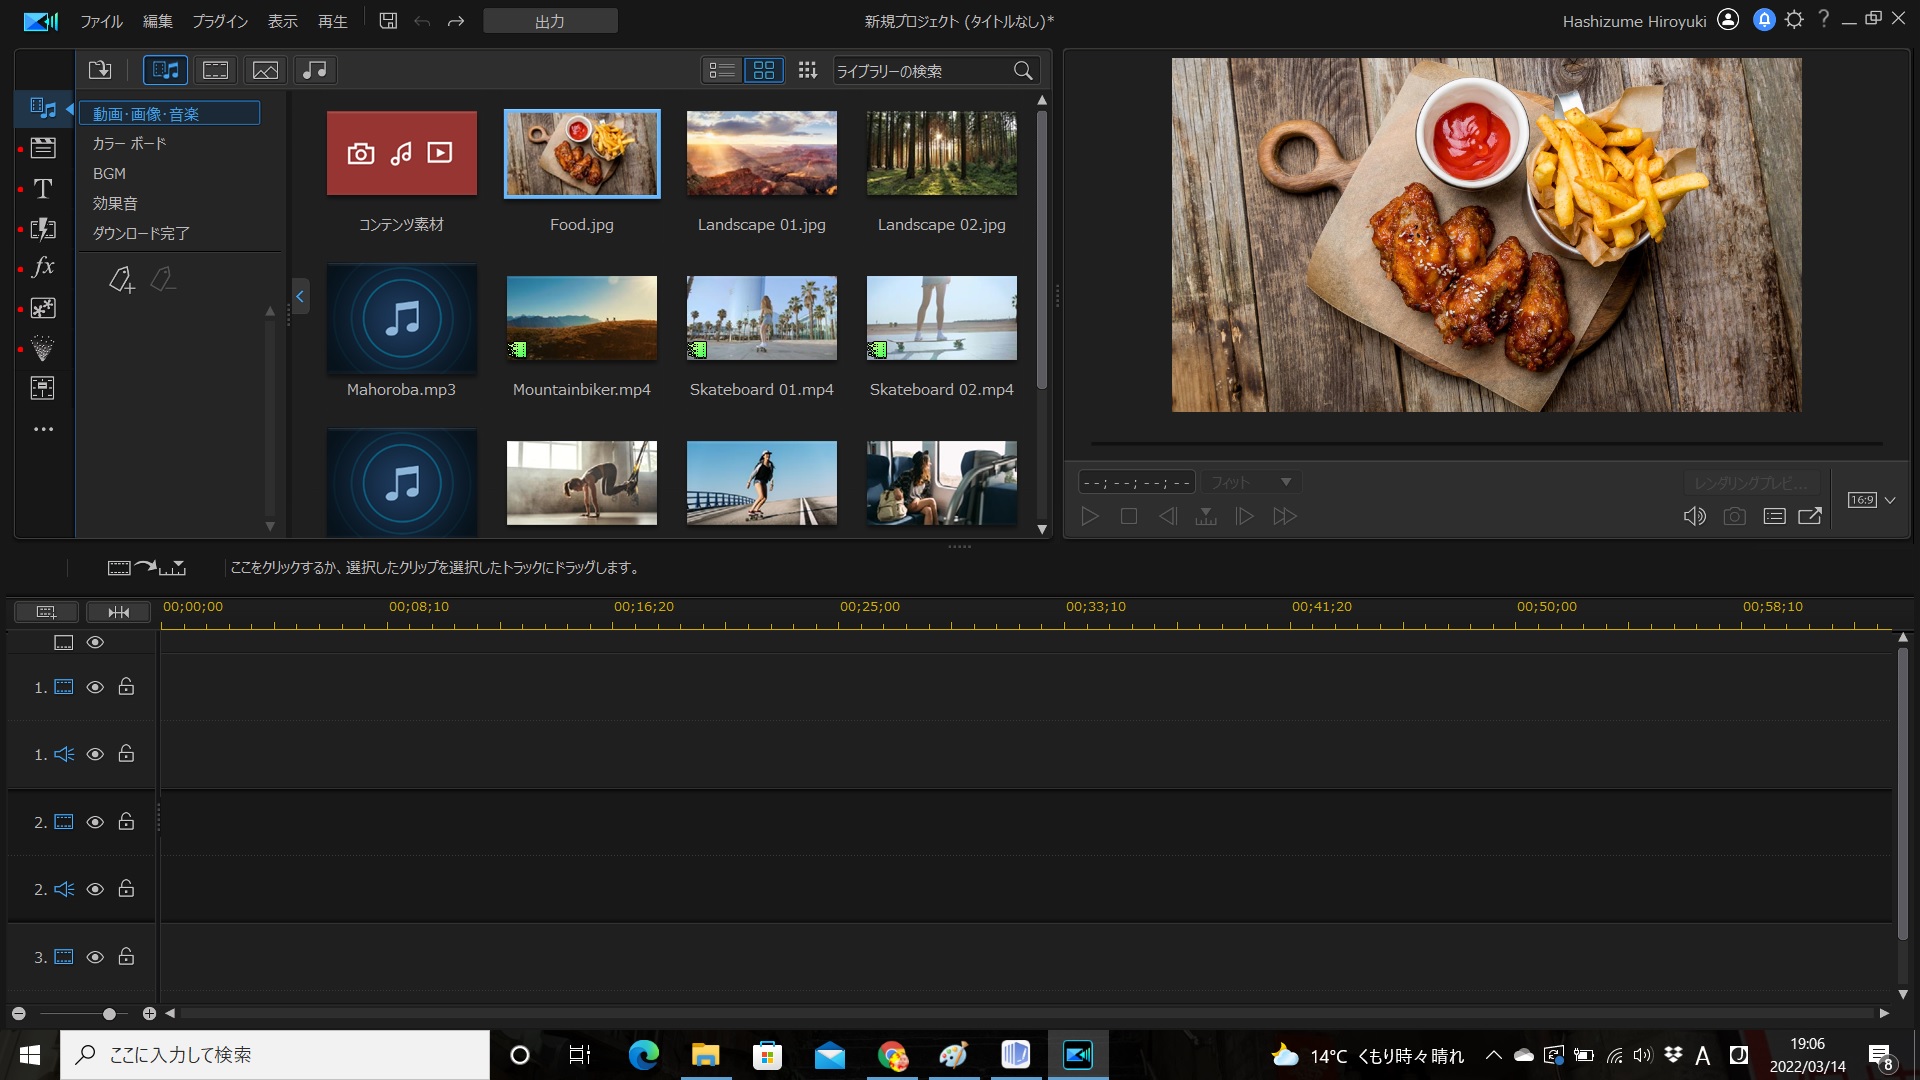Viewport: 1920px width, 1080px height.
Task: Click the library search magnifier icon
Action: click(1023, 71)
